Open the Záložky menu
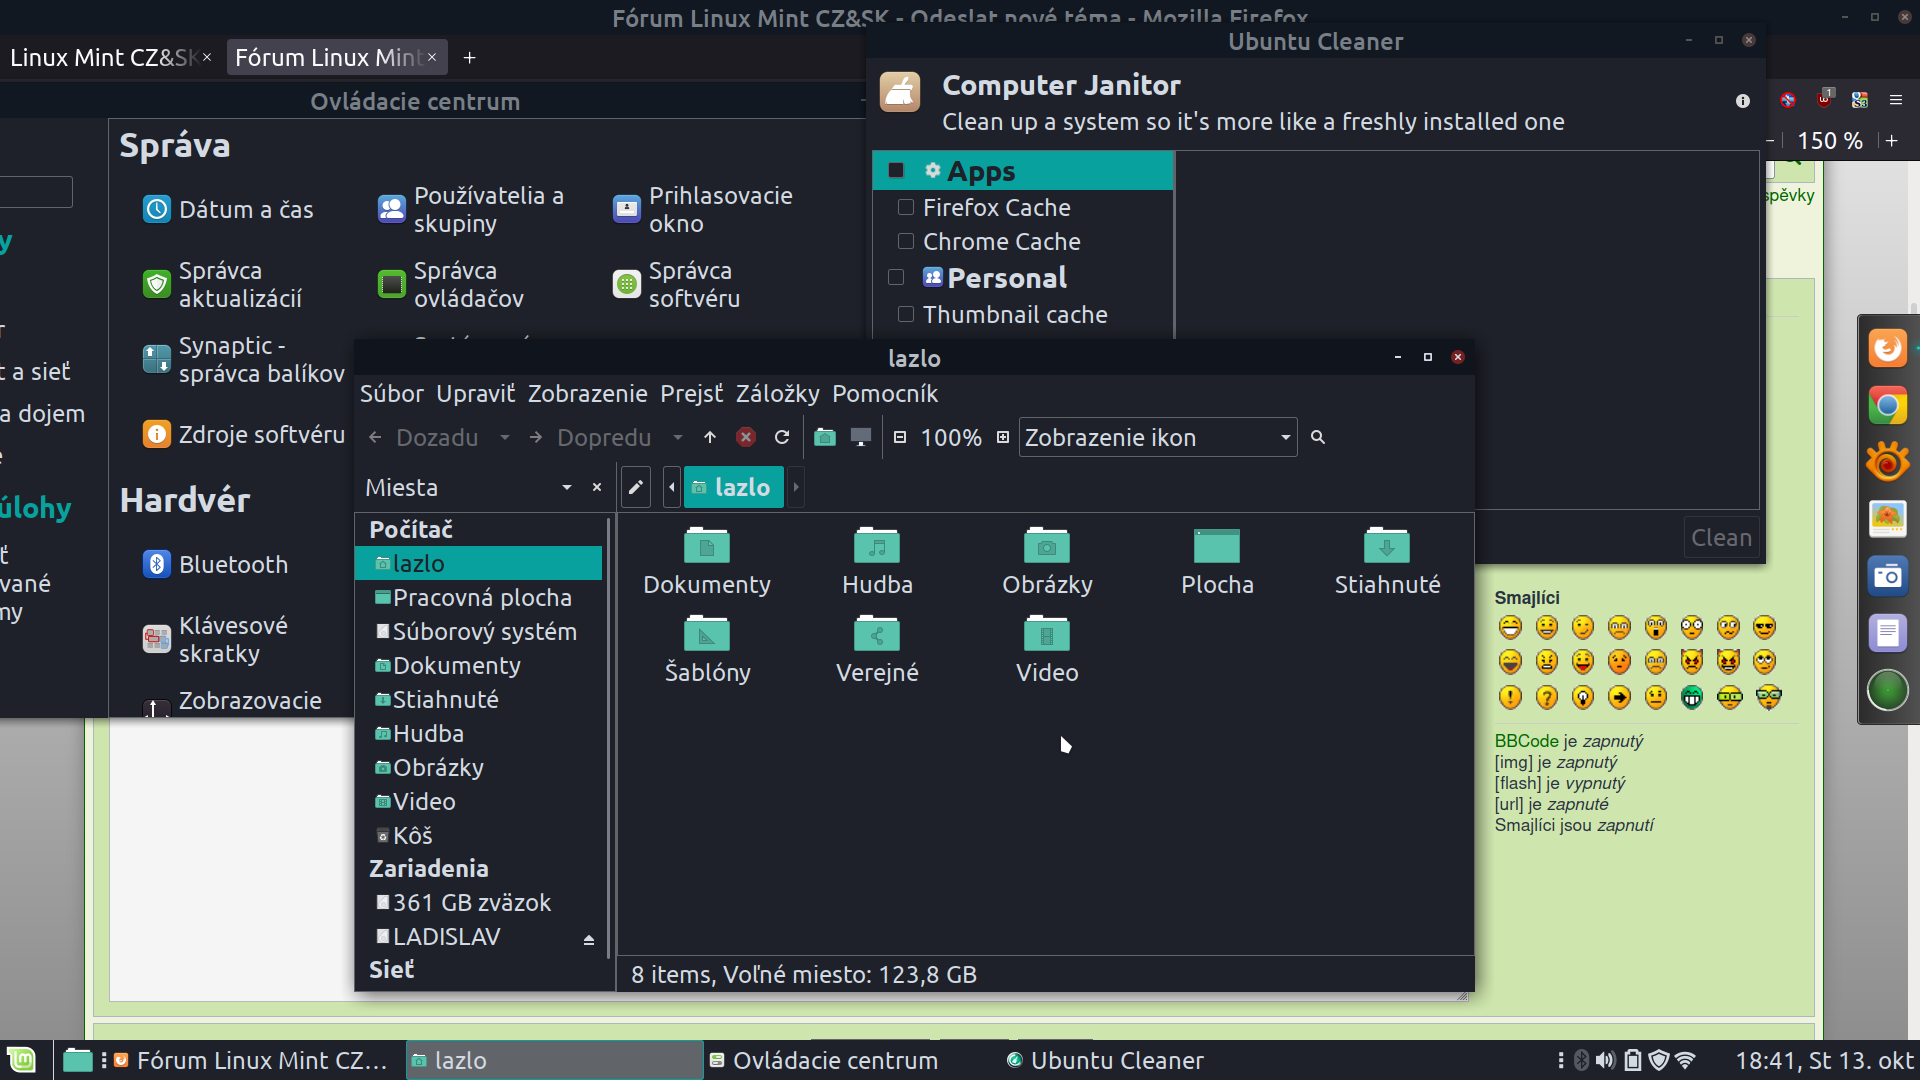Viewport: 1920px width, 1080px height. coord(777,394)
